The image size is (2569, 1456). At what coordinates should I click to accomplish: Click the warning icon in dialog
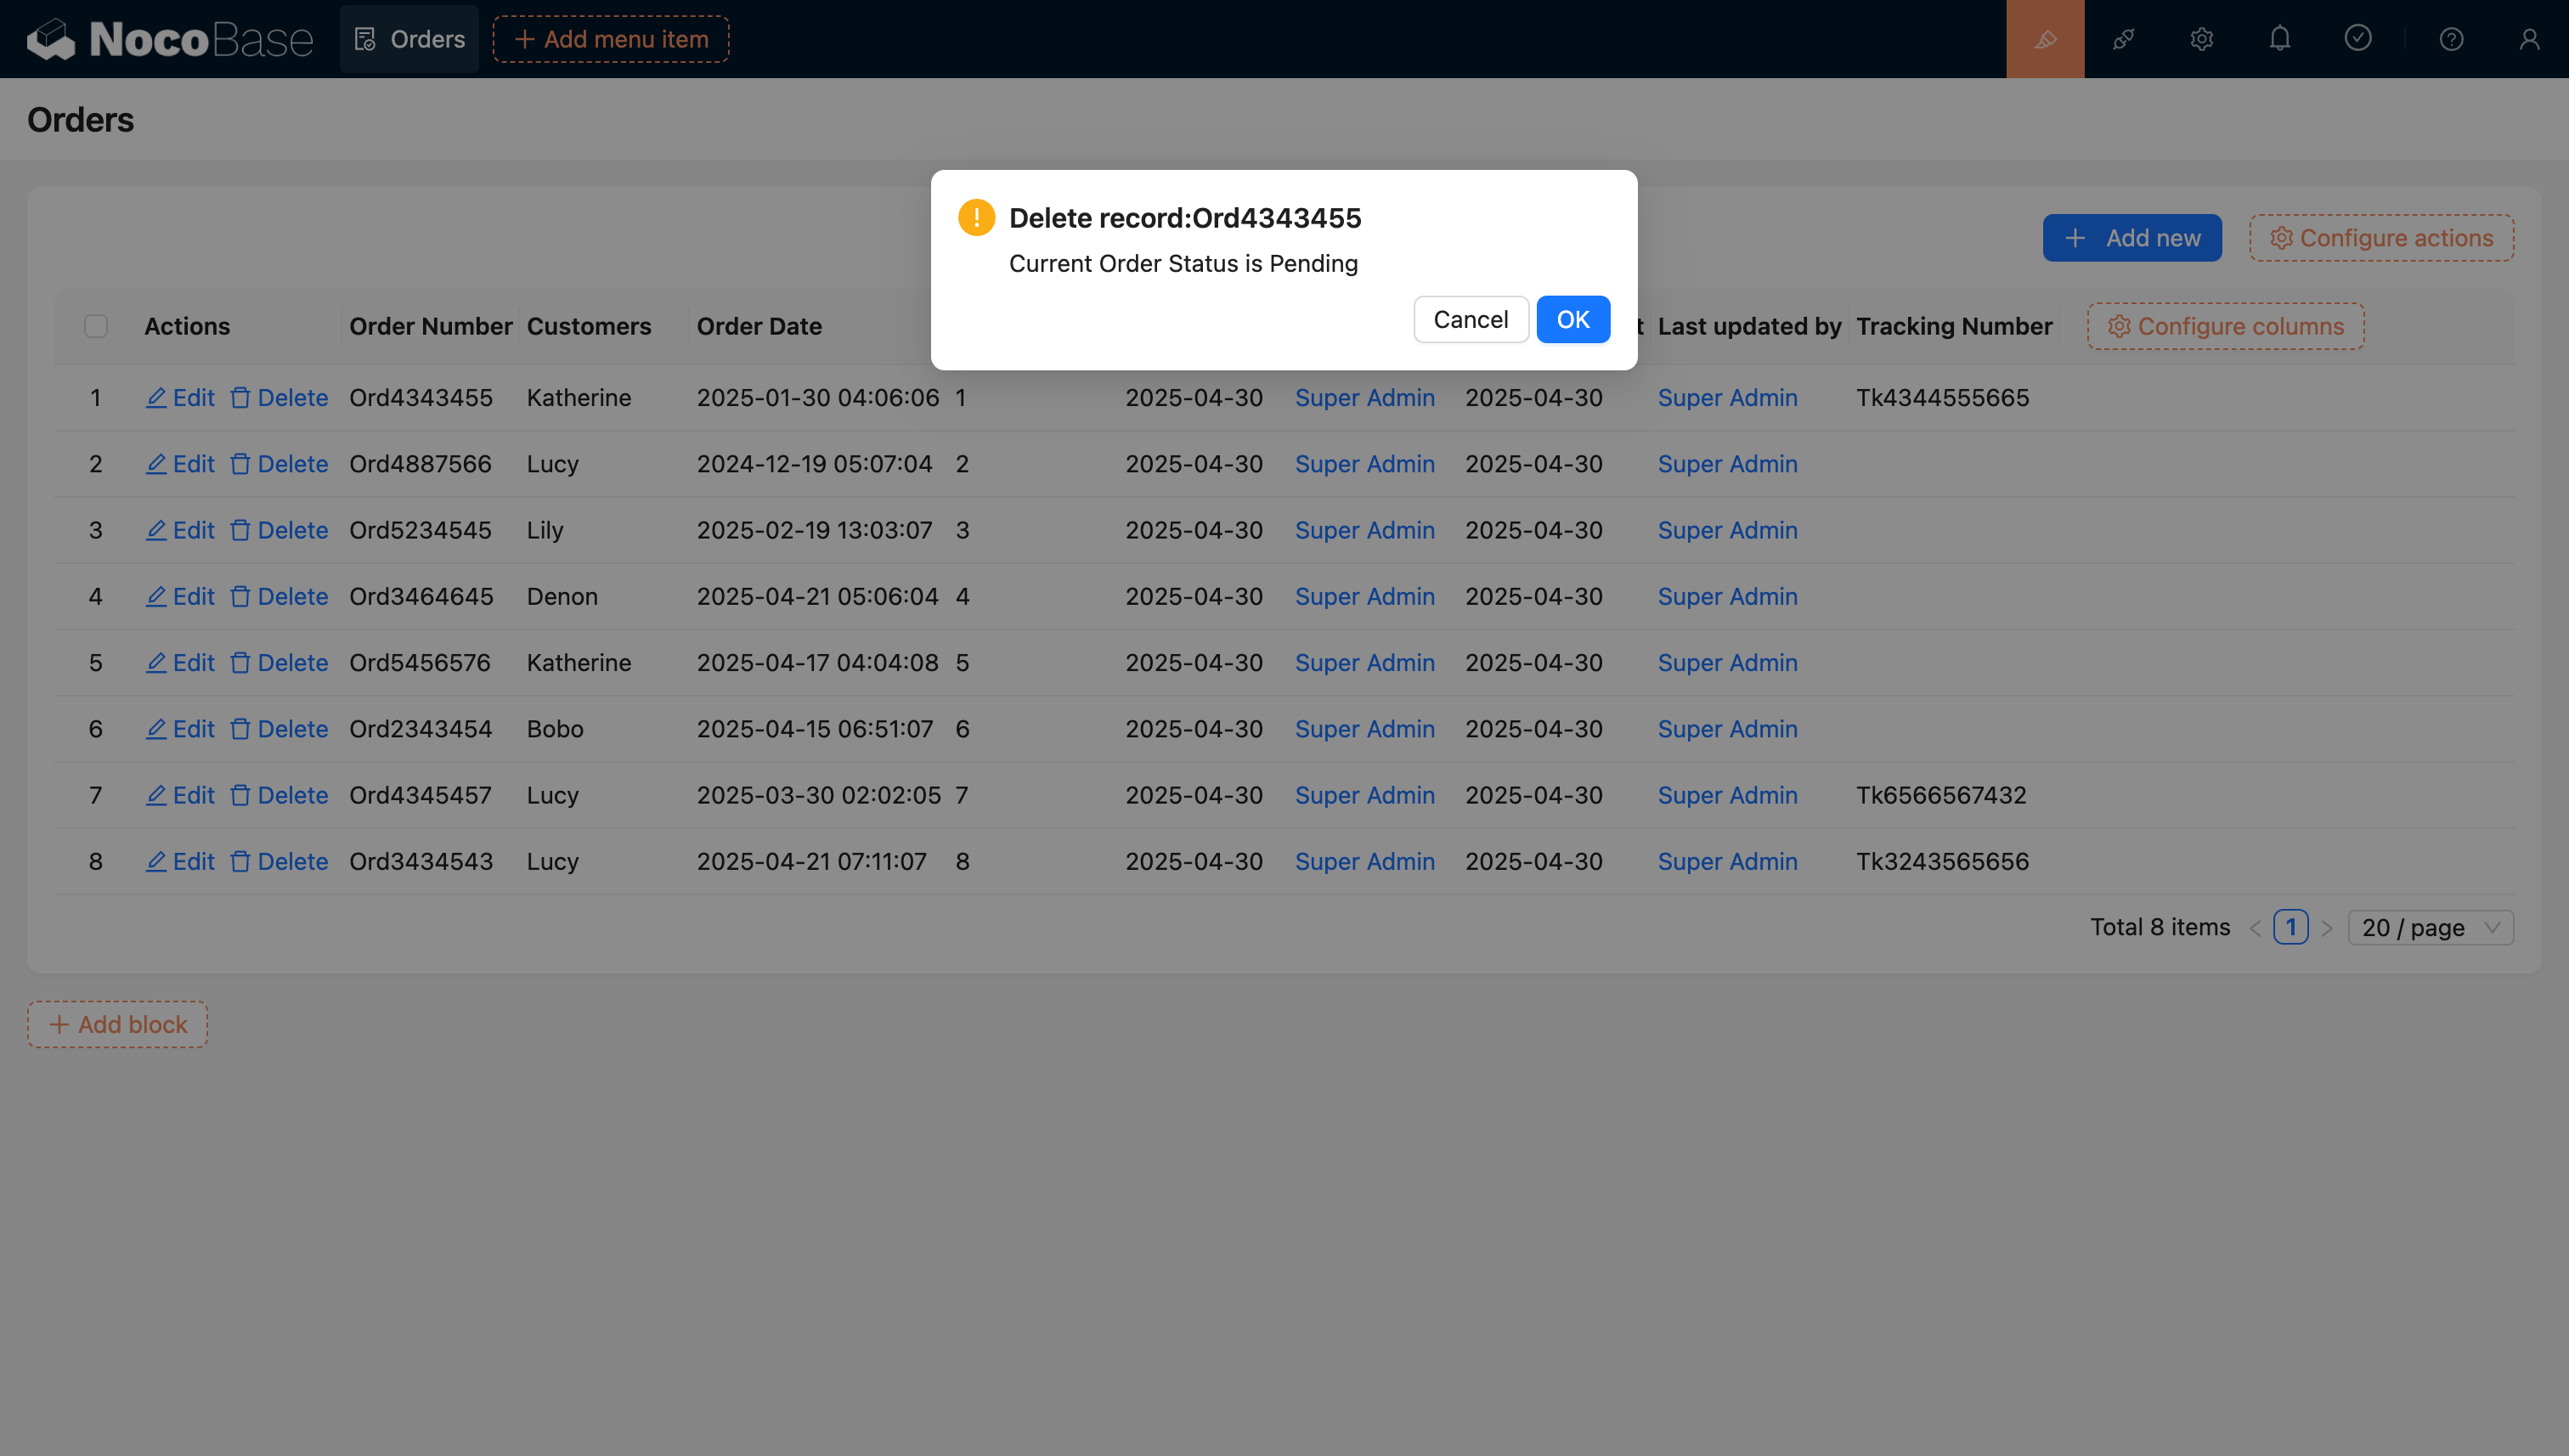tap(976, 217)
